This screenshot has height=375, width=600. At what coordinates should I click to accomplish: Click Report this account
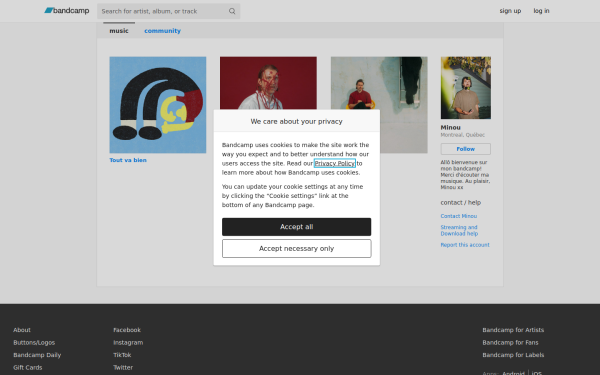465,245
